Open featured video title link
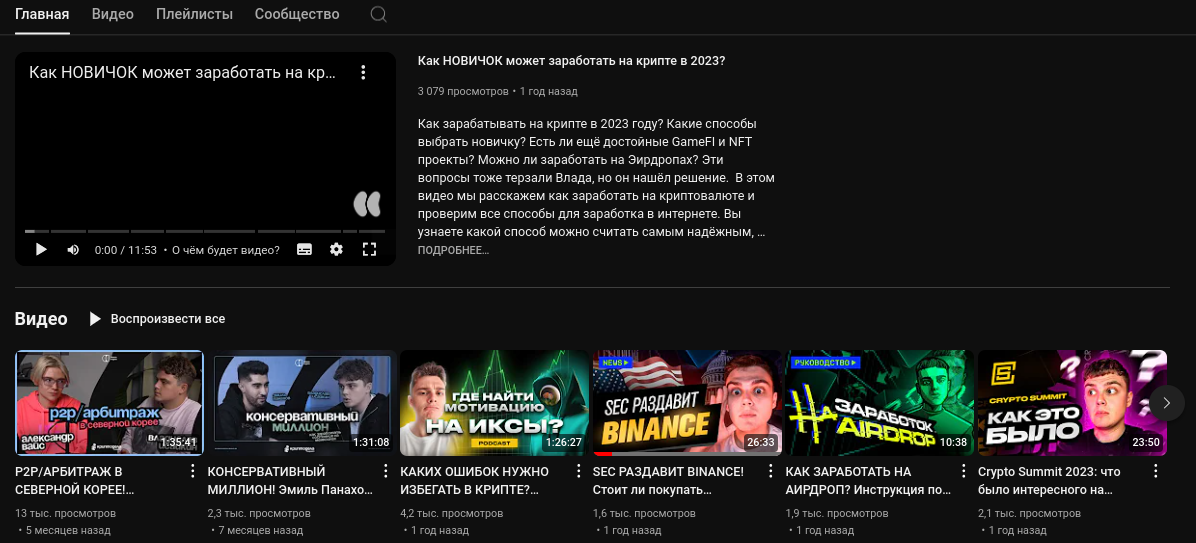Image resolution: width=1196 pixels, height=543 pixels. pyautogui.click(x=571, y=61)
